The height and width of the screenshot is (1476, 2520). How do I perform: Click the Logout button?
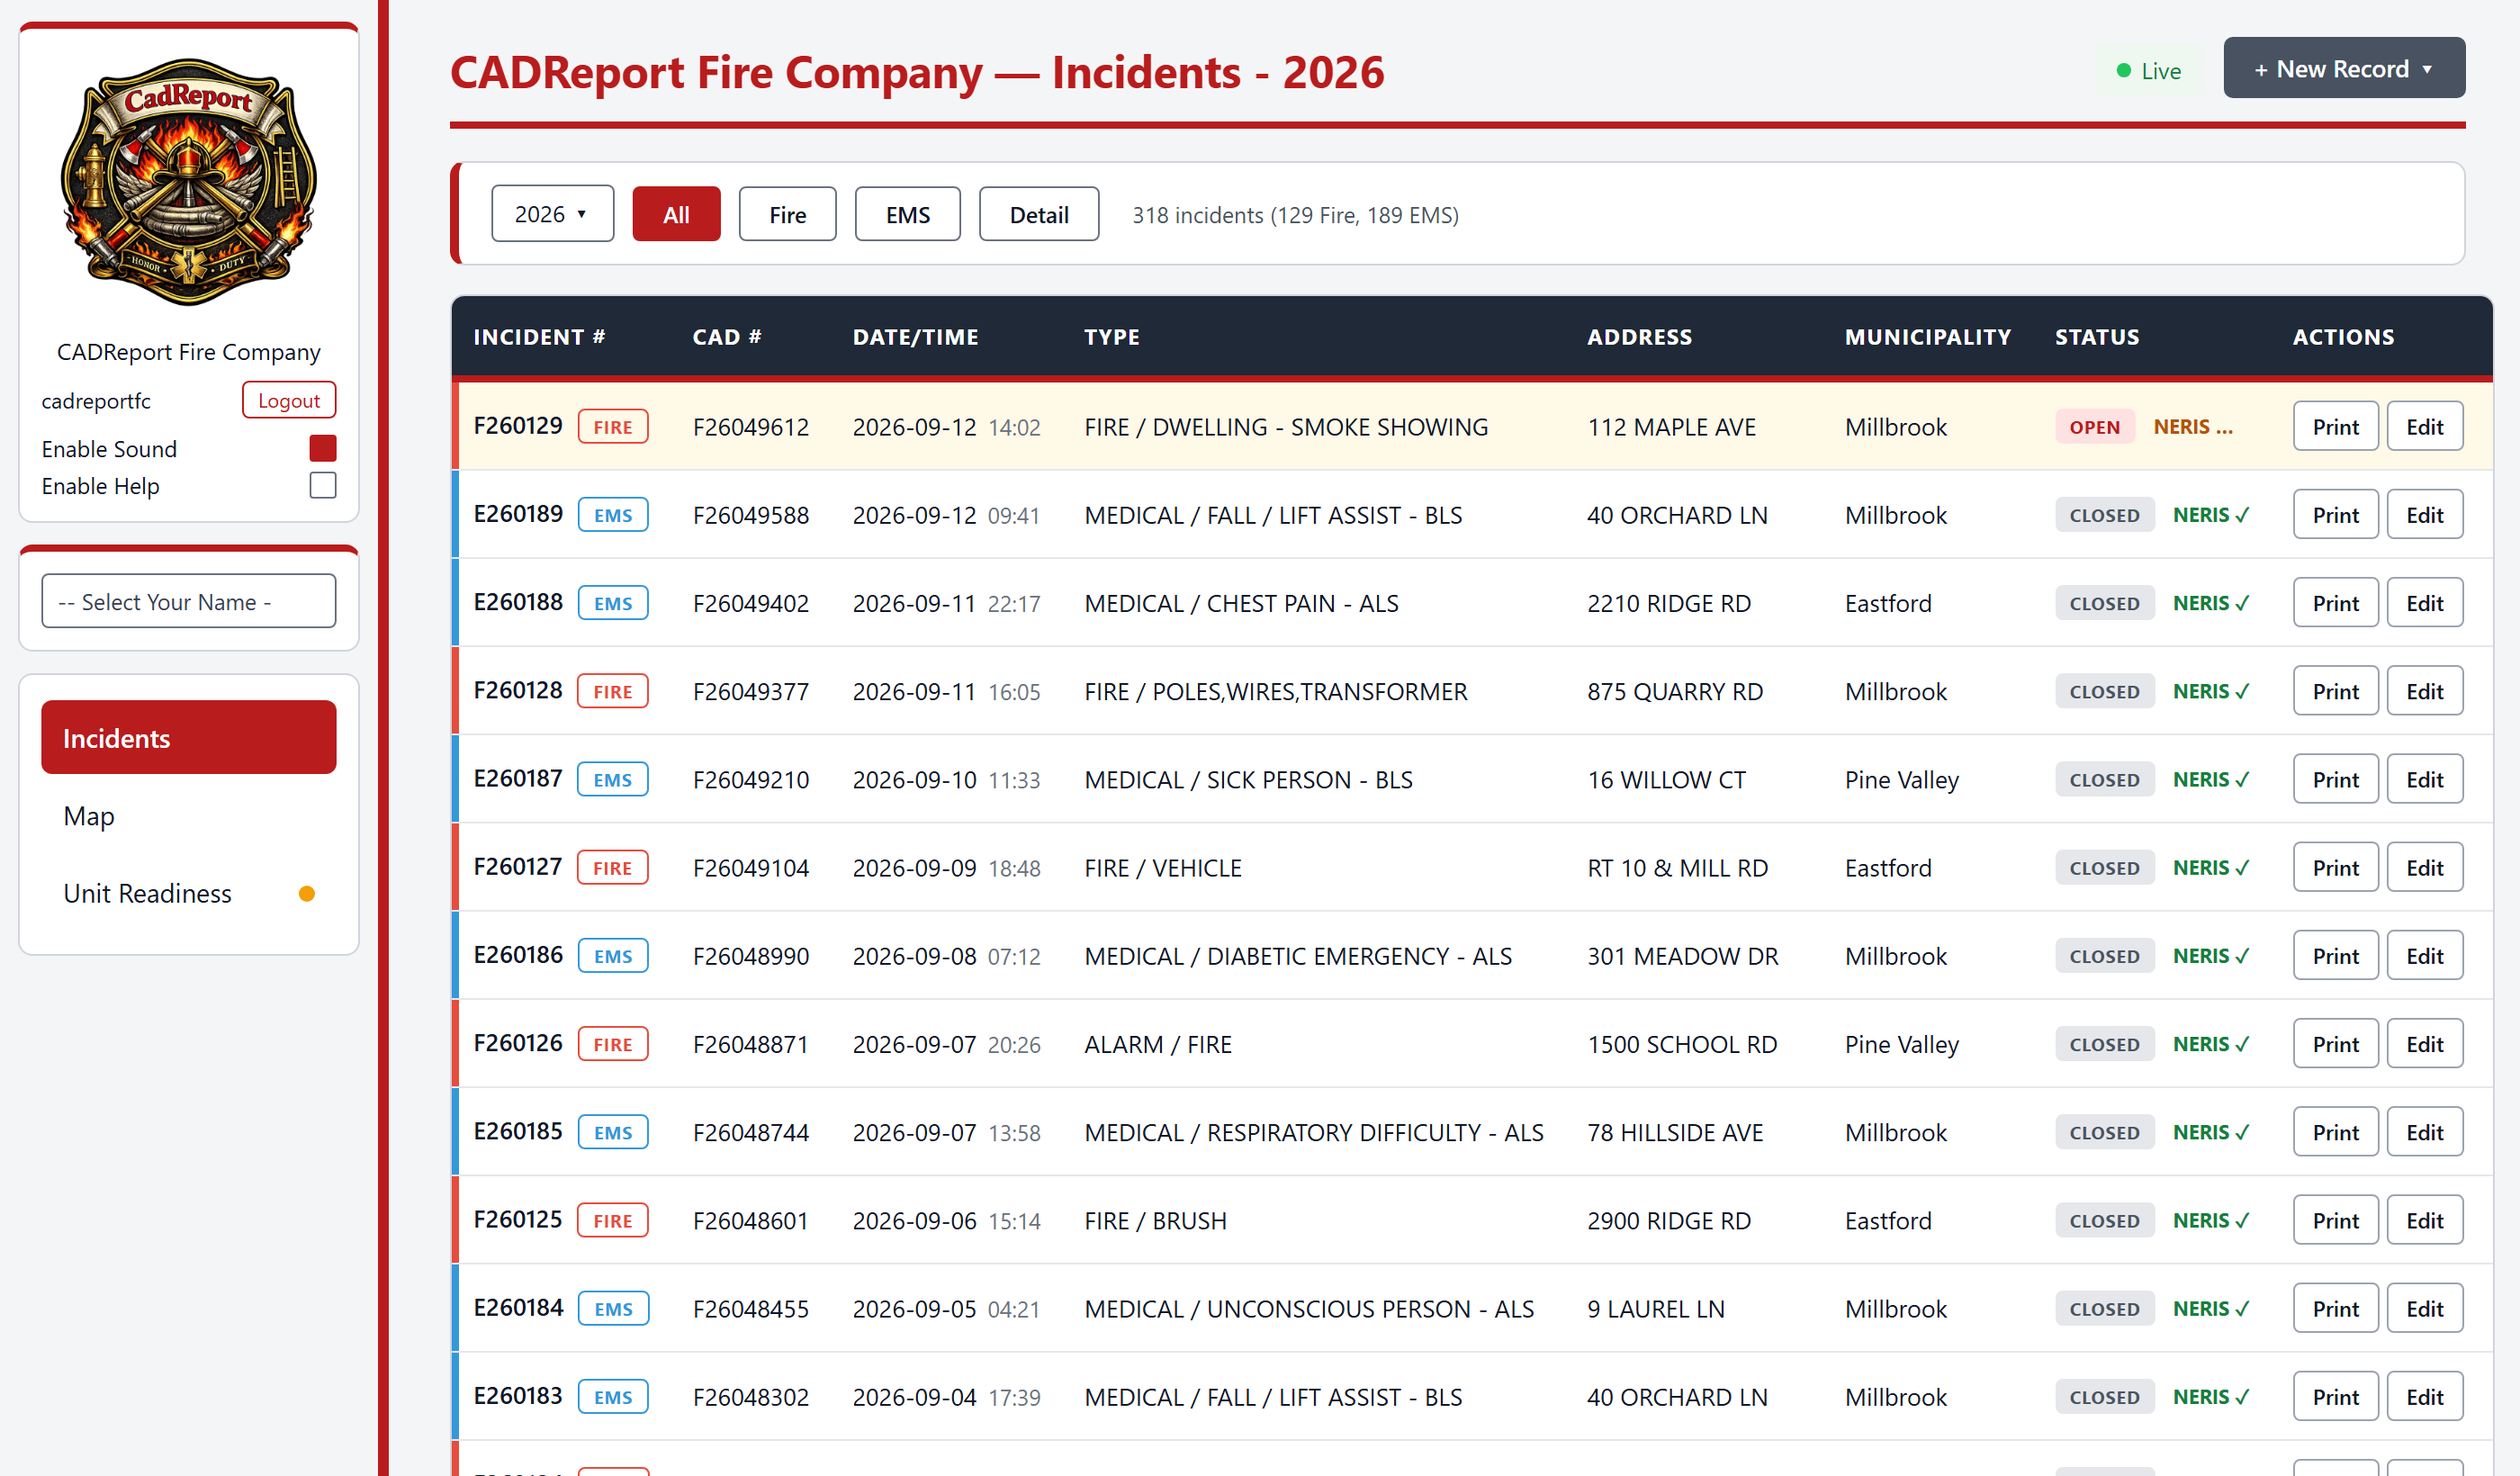tap(288, 400)
